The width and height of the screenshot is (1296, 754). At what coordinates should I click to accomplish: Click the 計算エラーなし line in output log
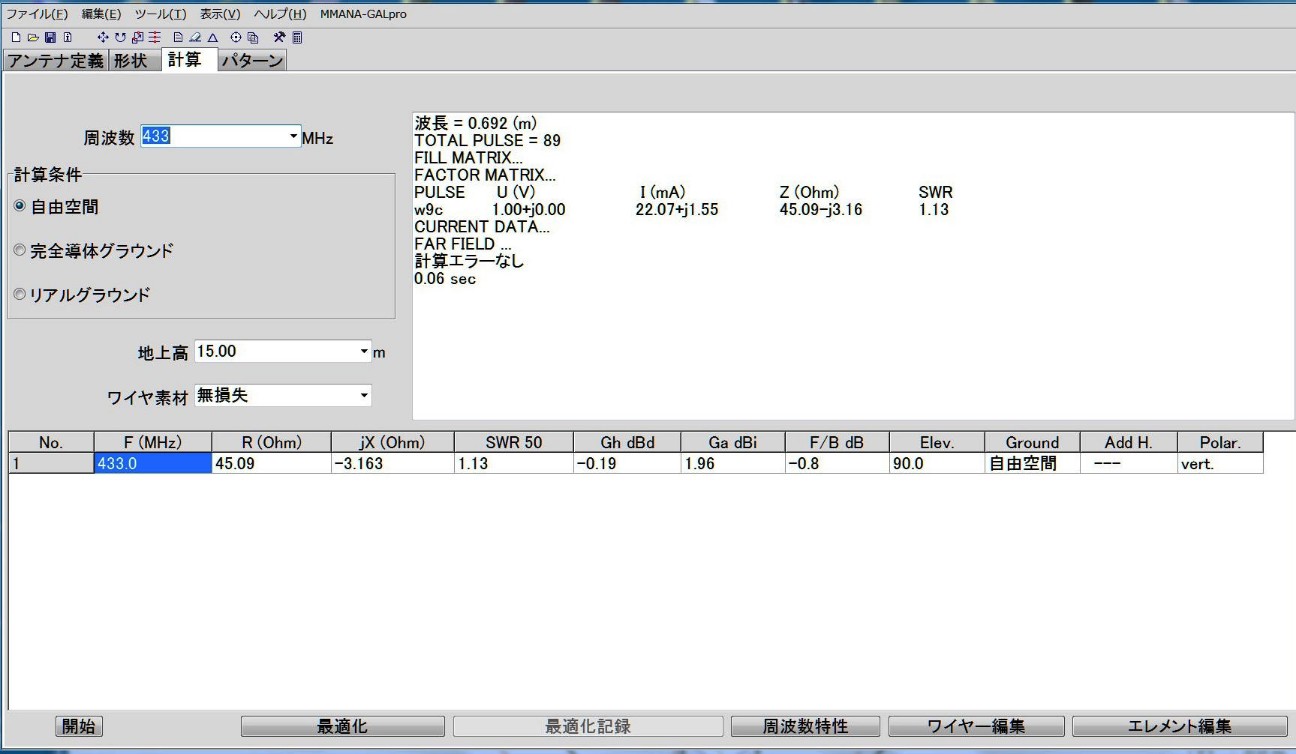(x=469, y=261)
